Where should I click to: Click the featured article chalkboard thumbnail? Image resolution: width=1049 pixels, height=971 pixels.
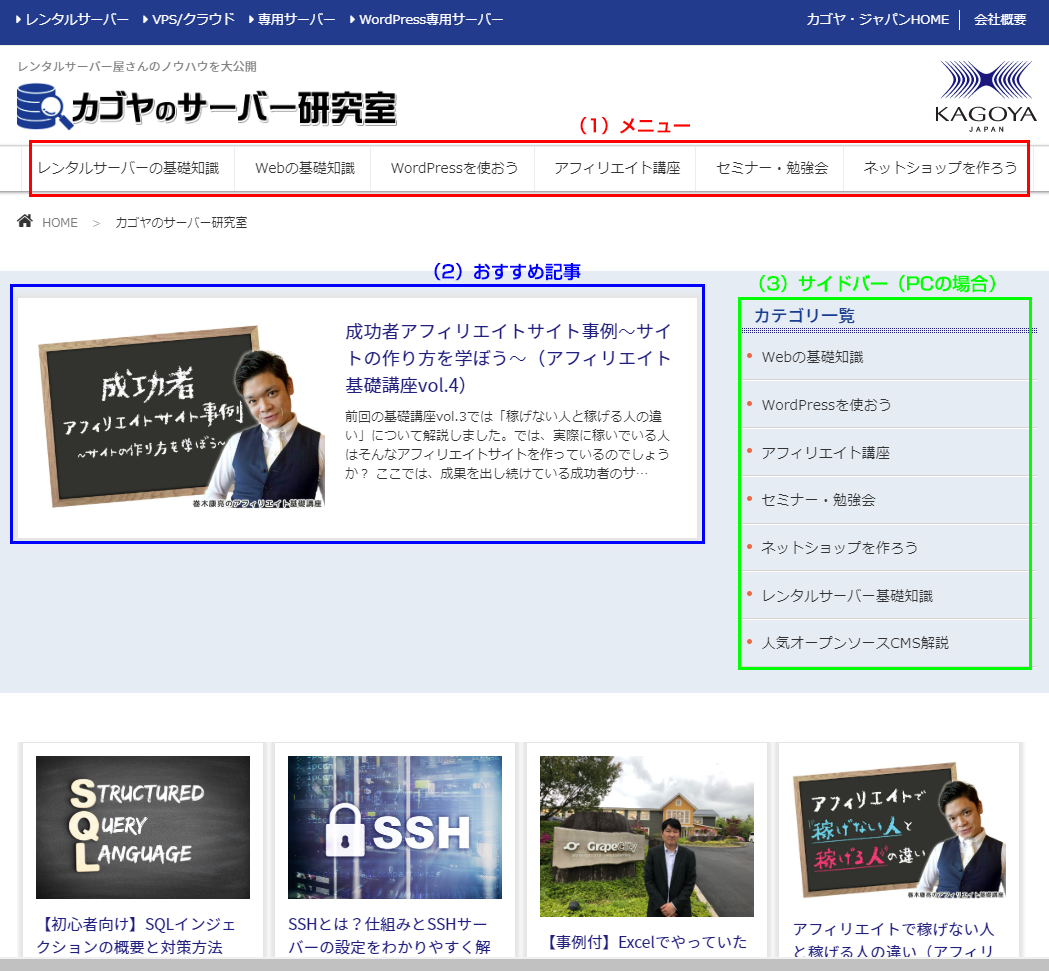point(181,415)
